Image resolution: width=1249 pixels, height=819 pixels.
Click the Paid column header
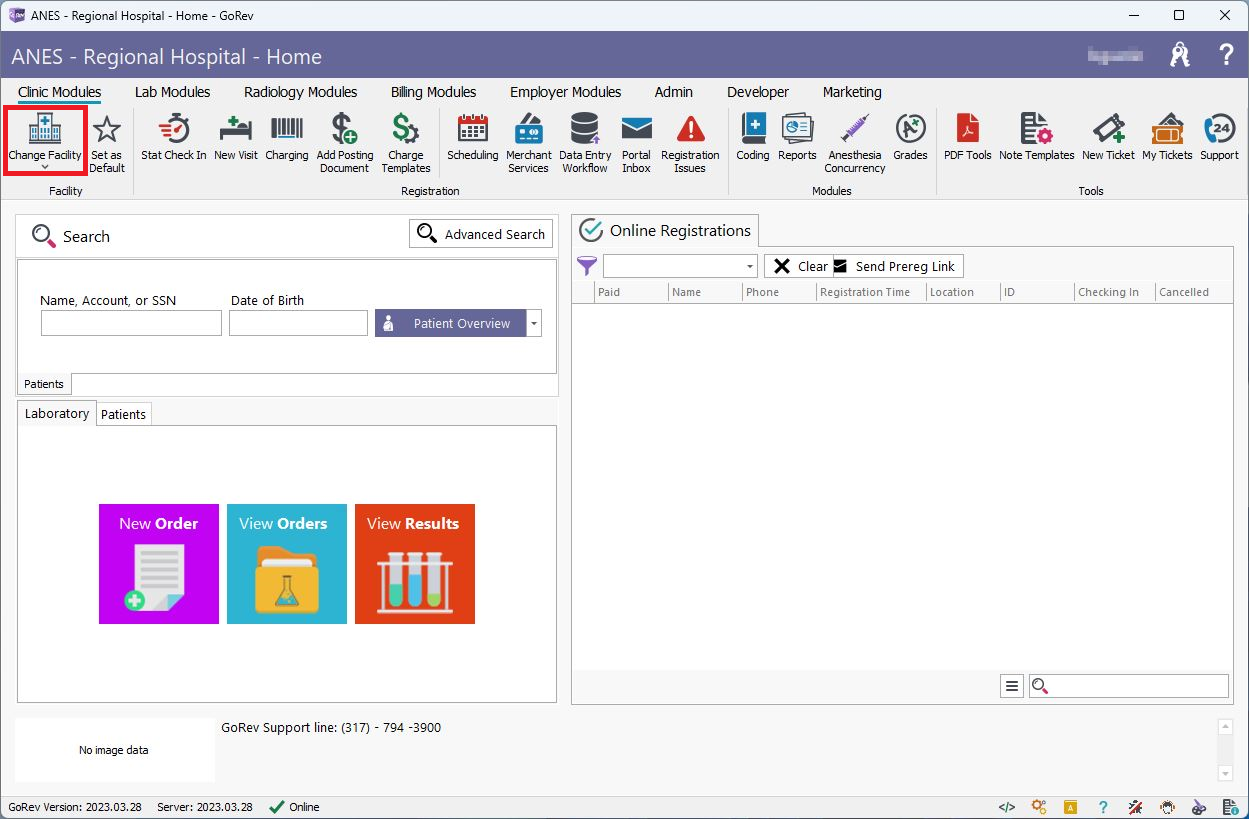click(630, 292)
